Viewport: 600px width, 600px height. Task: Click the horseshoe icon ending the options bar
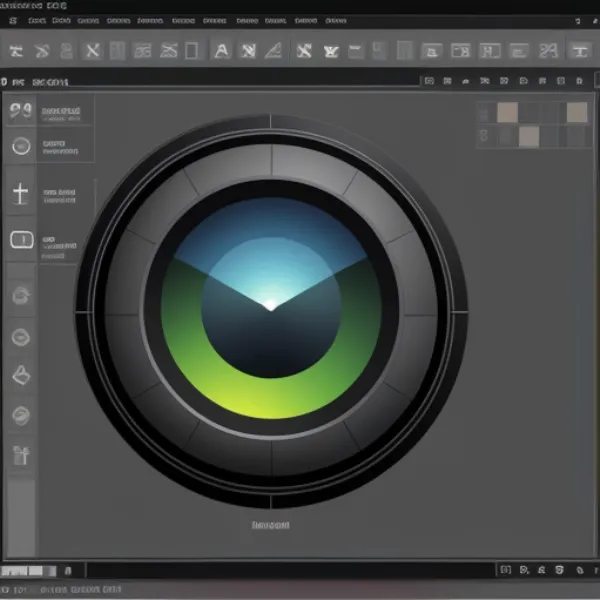(579, 81)
